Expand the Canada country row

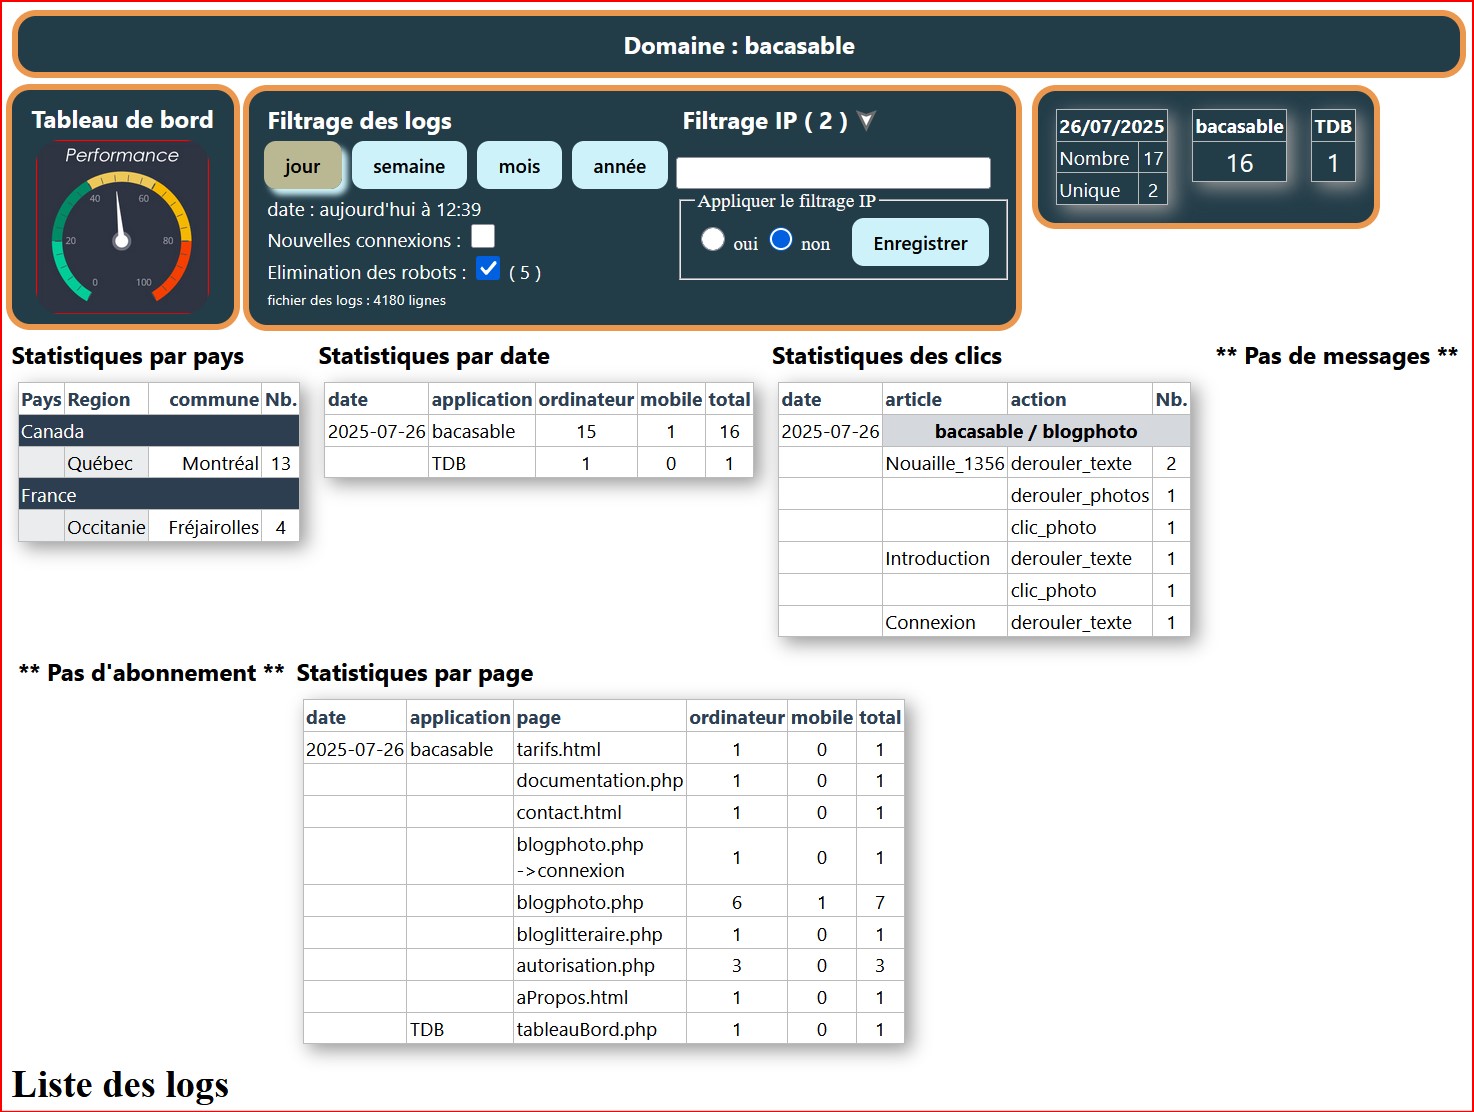point(158,431)
